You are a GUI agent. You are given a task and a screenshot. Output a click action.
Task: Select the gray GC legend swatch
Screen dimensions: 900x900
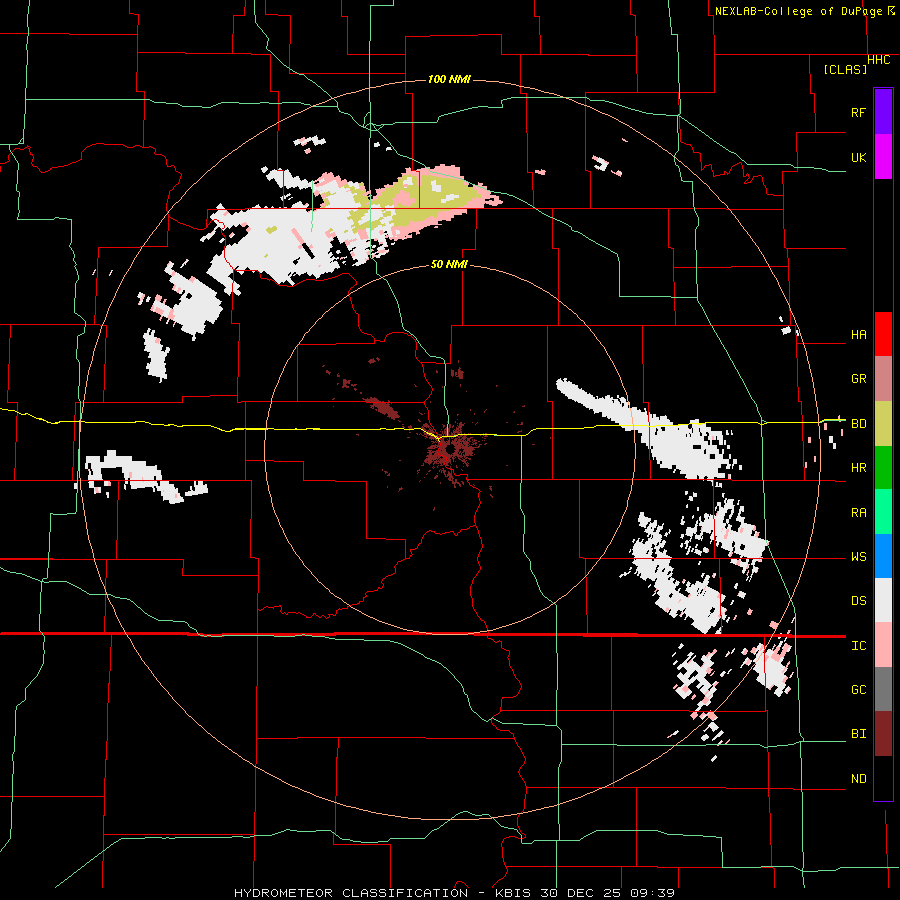pyautogui.click(x=883, y=689)
